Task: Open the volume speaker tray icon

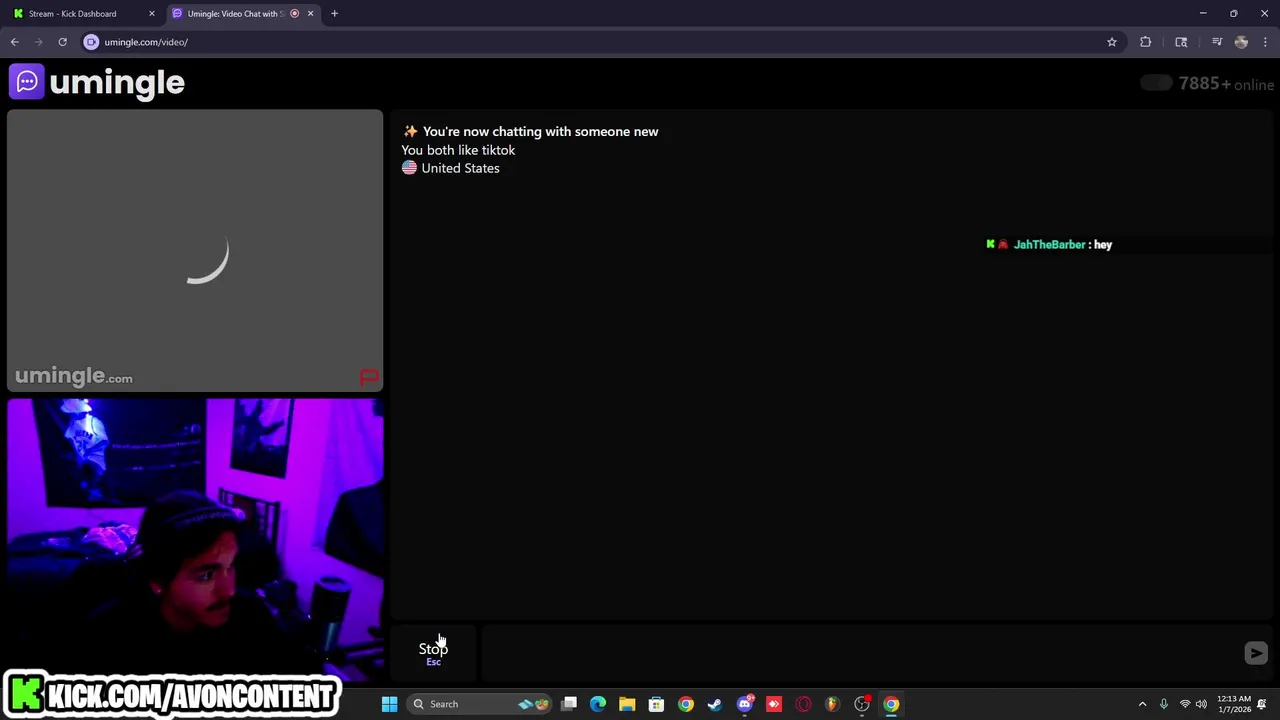Action: tap(1201, 704)
